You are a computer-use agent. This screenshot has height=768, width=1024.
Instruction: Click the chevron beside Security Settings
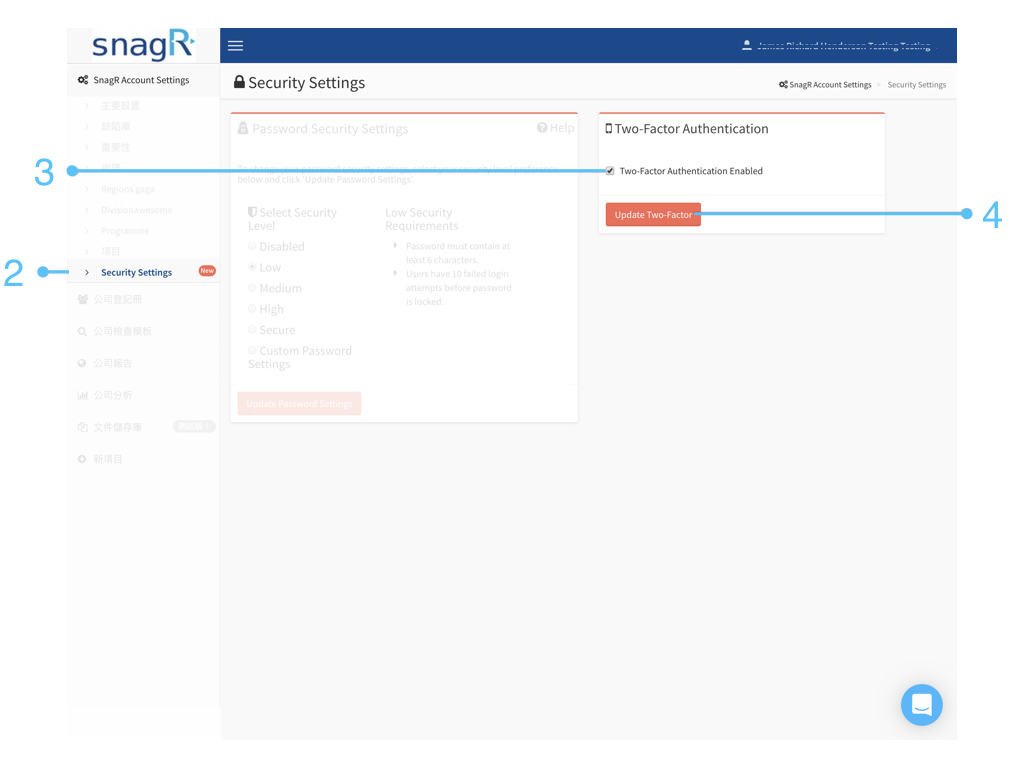coord(87,272)
